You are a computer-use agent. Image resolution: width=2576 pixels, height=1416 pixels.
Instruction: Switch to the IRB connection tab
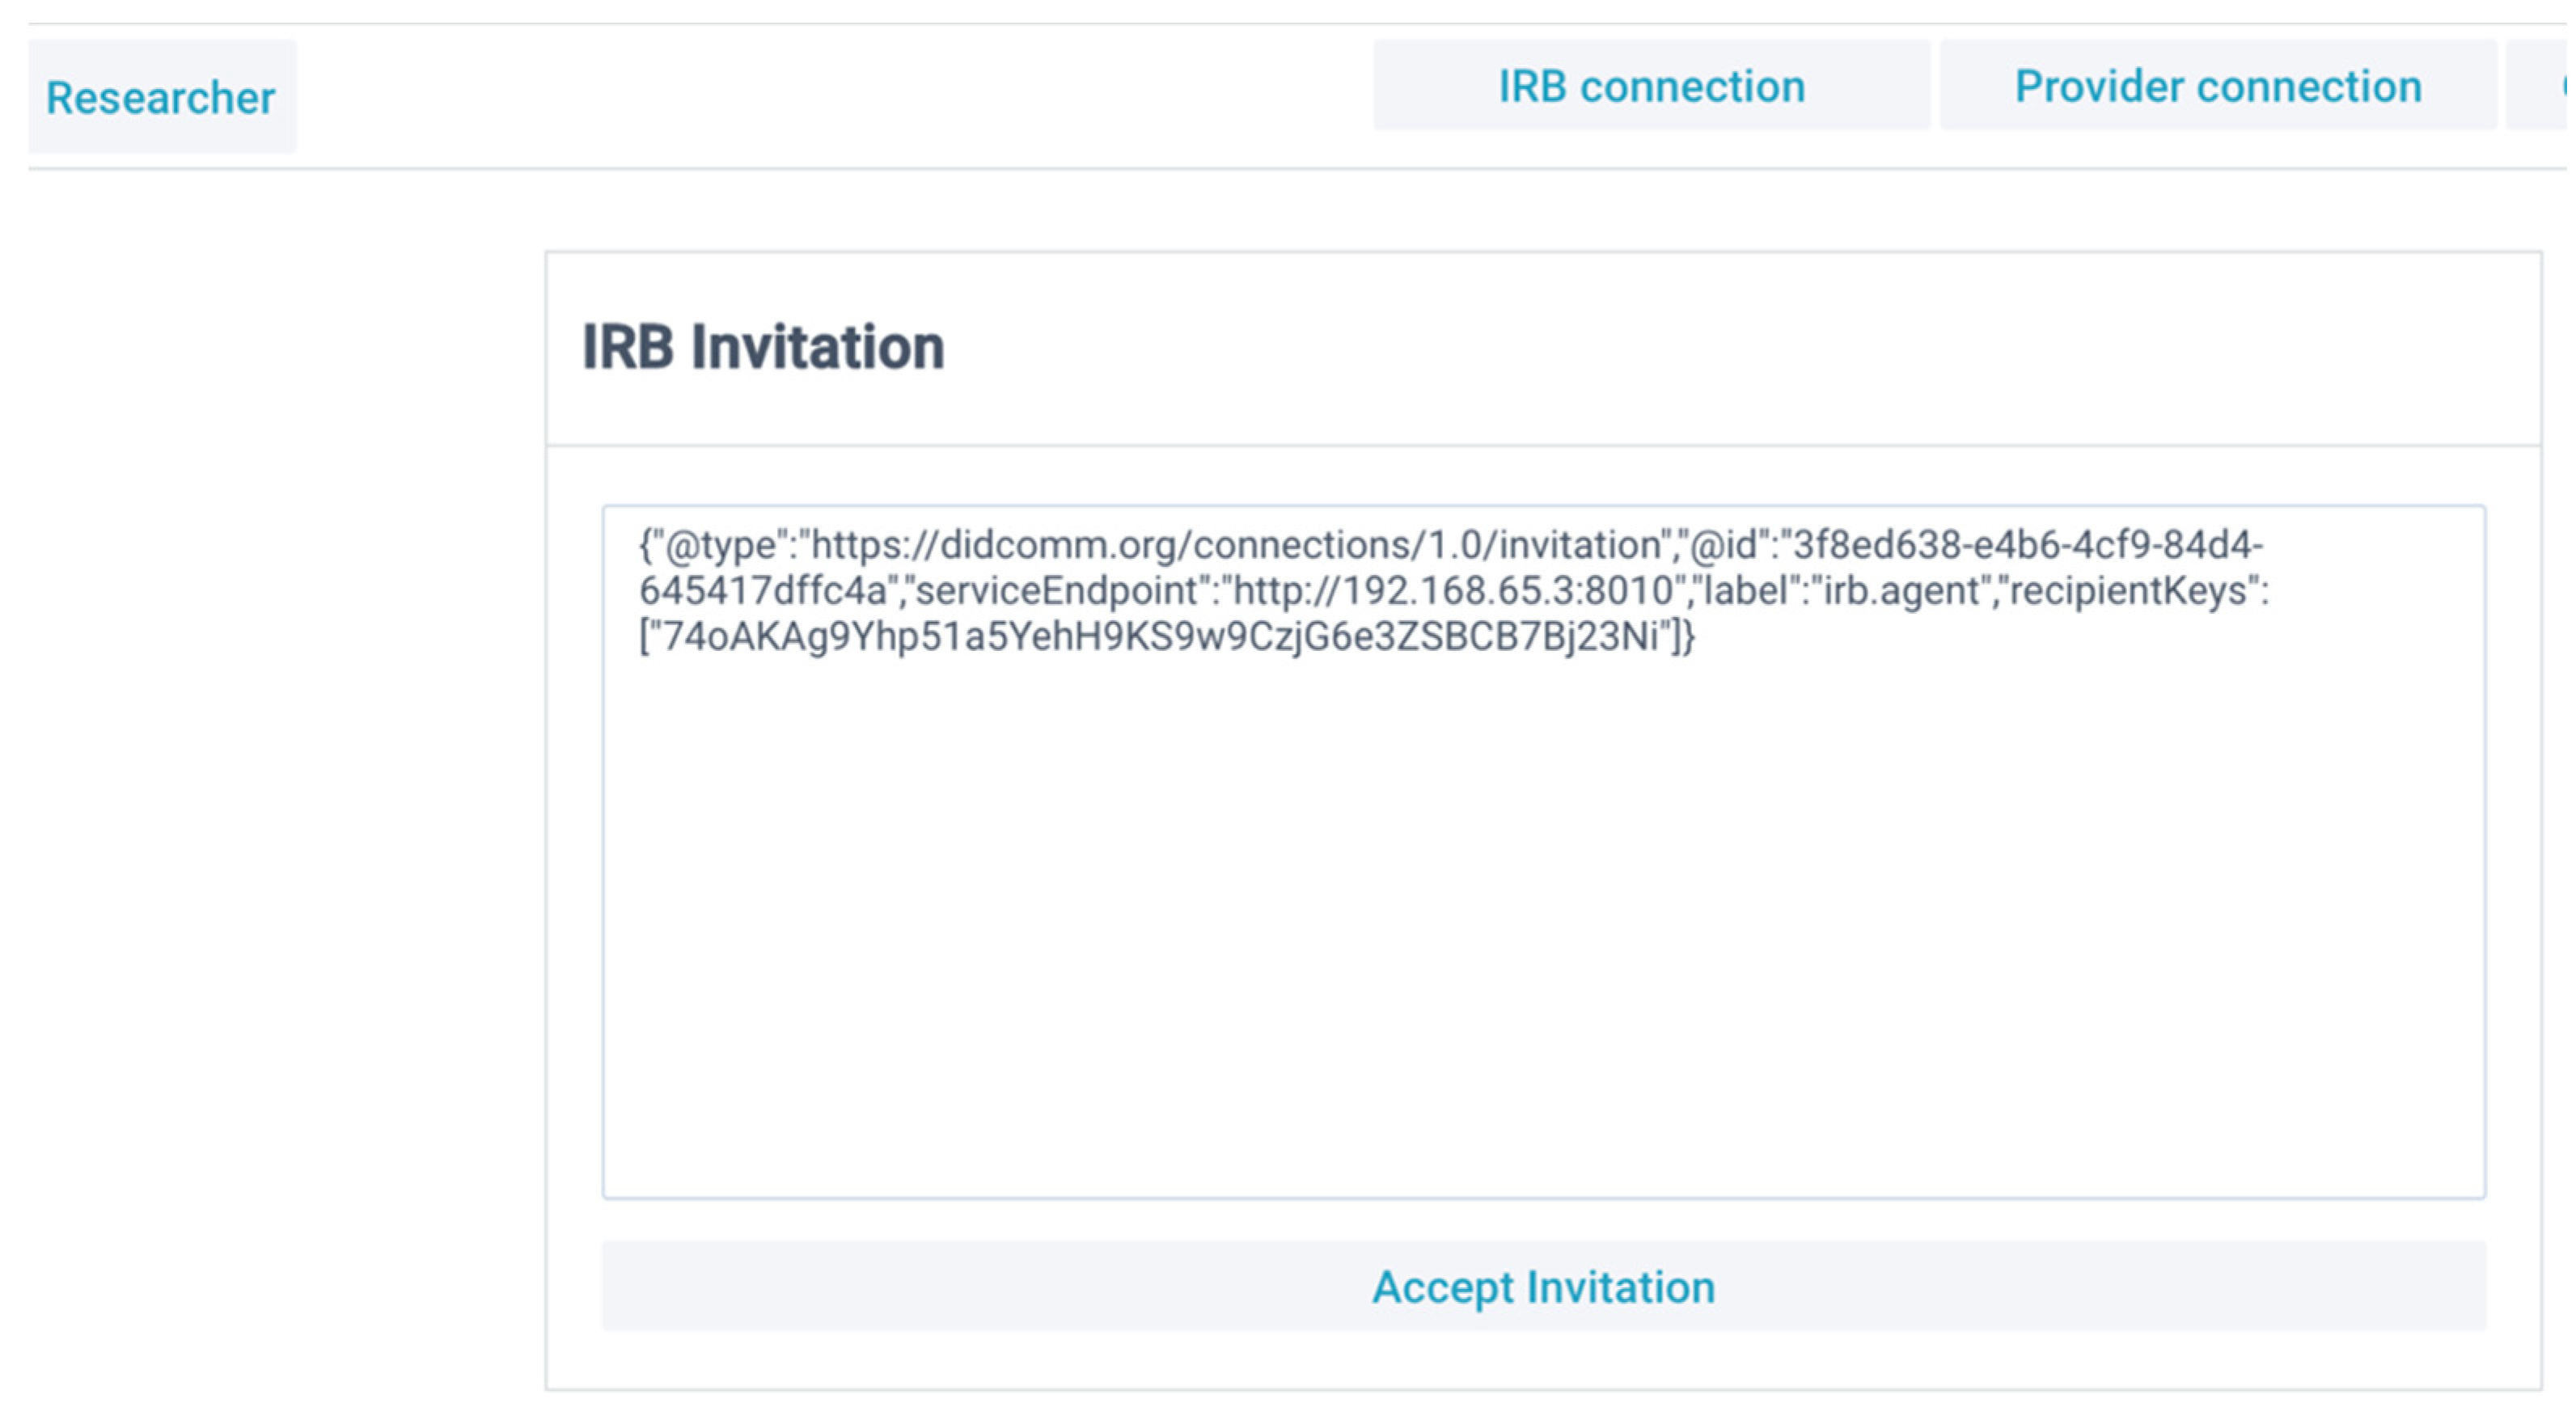(1651, 86)
